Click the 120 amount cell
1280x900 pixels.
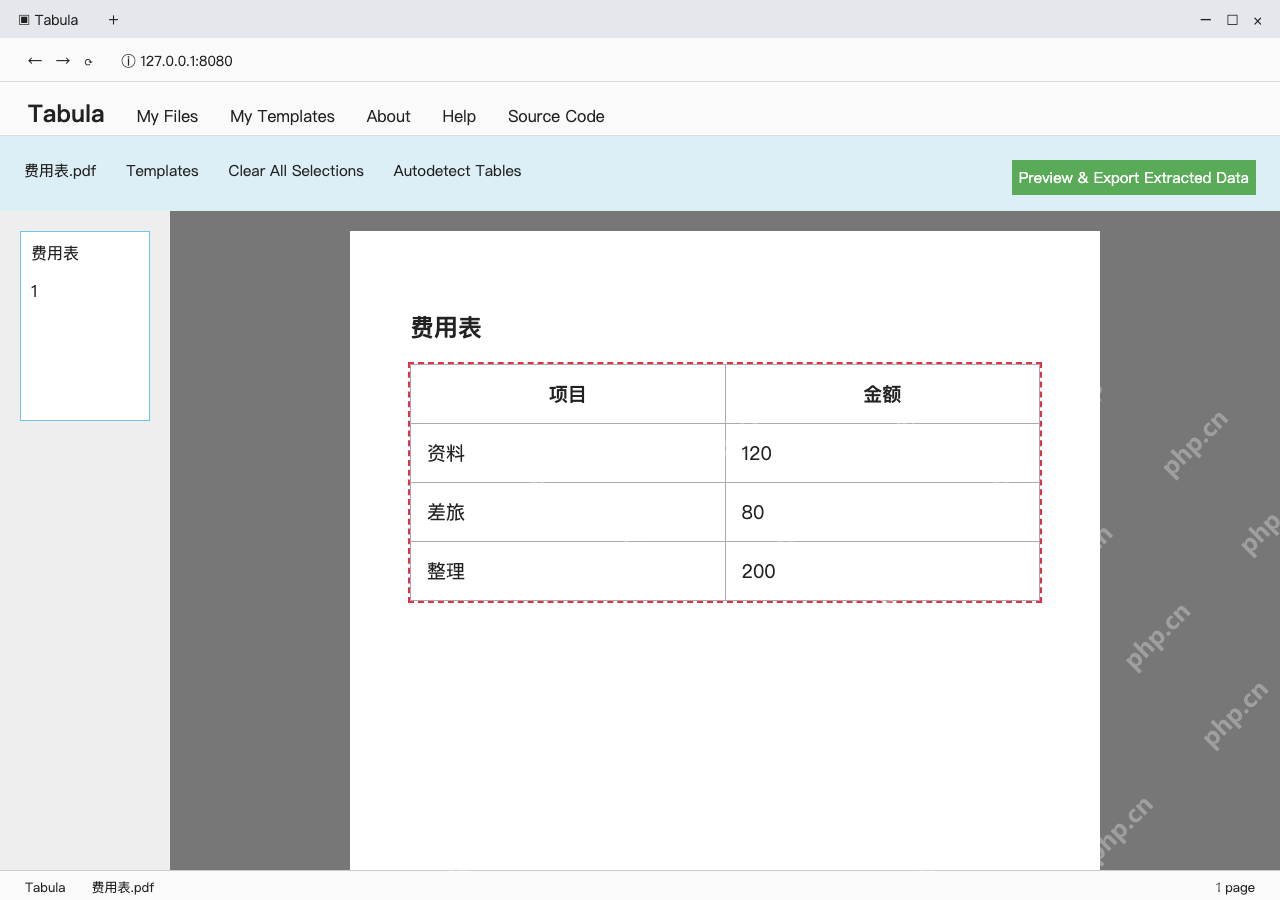[x=883, y=453]
